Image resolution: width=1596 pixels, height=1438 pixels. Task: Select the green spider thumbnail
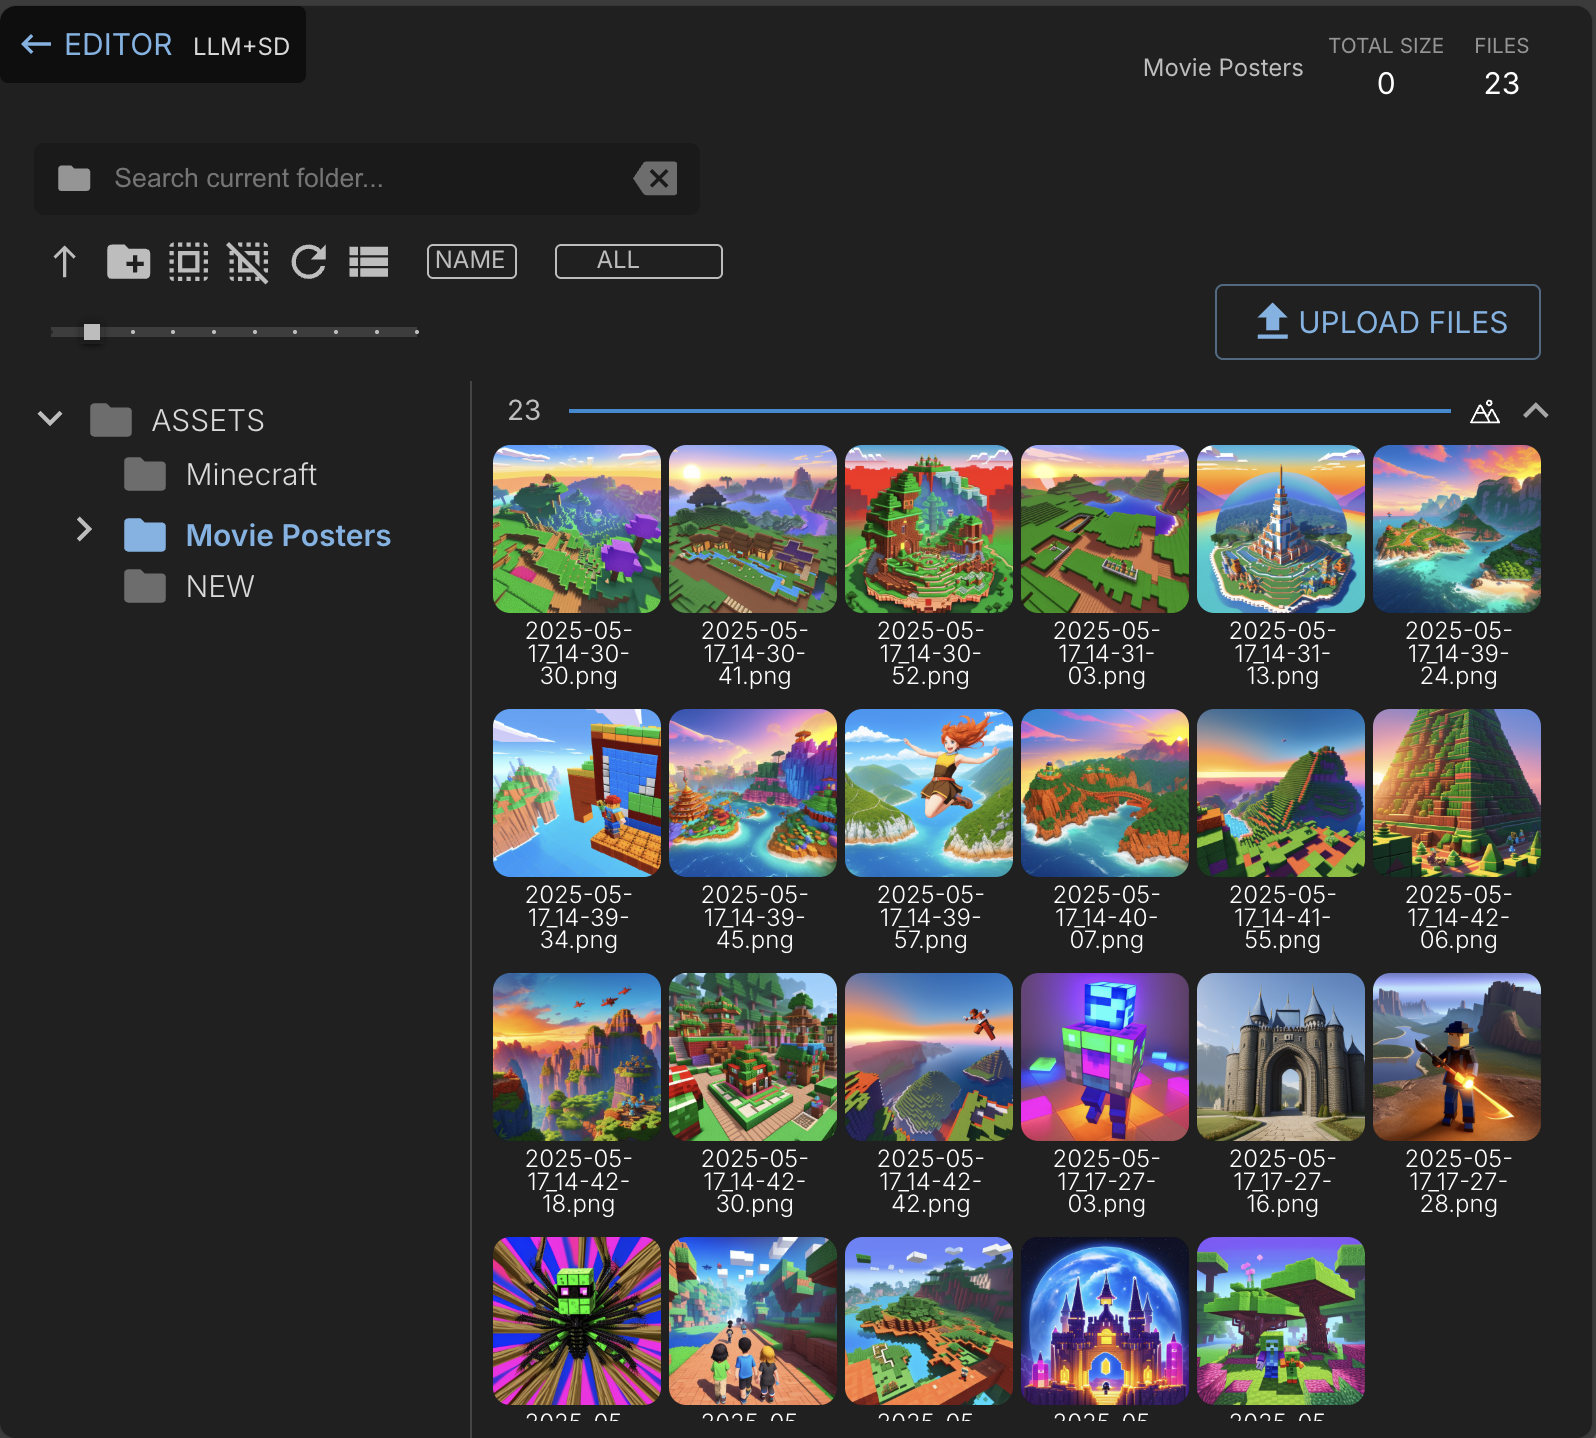pyautogui.click(x=577, y=1321)
